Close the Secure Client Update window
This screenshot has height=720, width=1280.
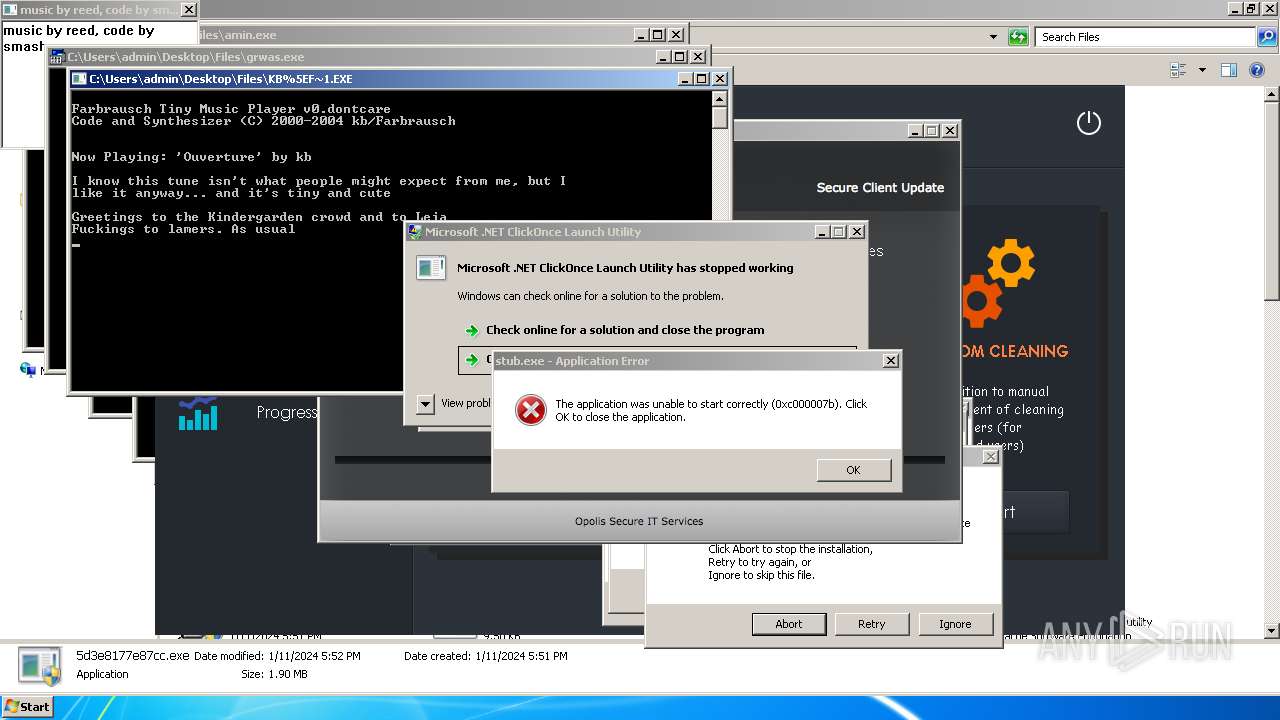(950, 131)
